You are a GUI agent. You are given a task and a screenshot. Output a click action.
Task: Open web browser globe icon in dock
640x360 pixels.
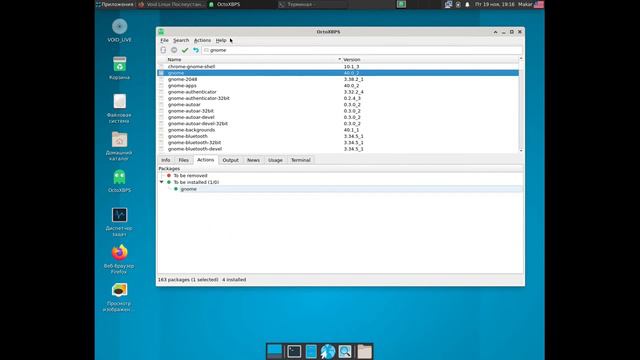point(328,351)
